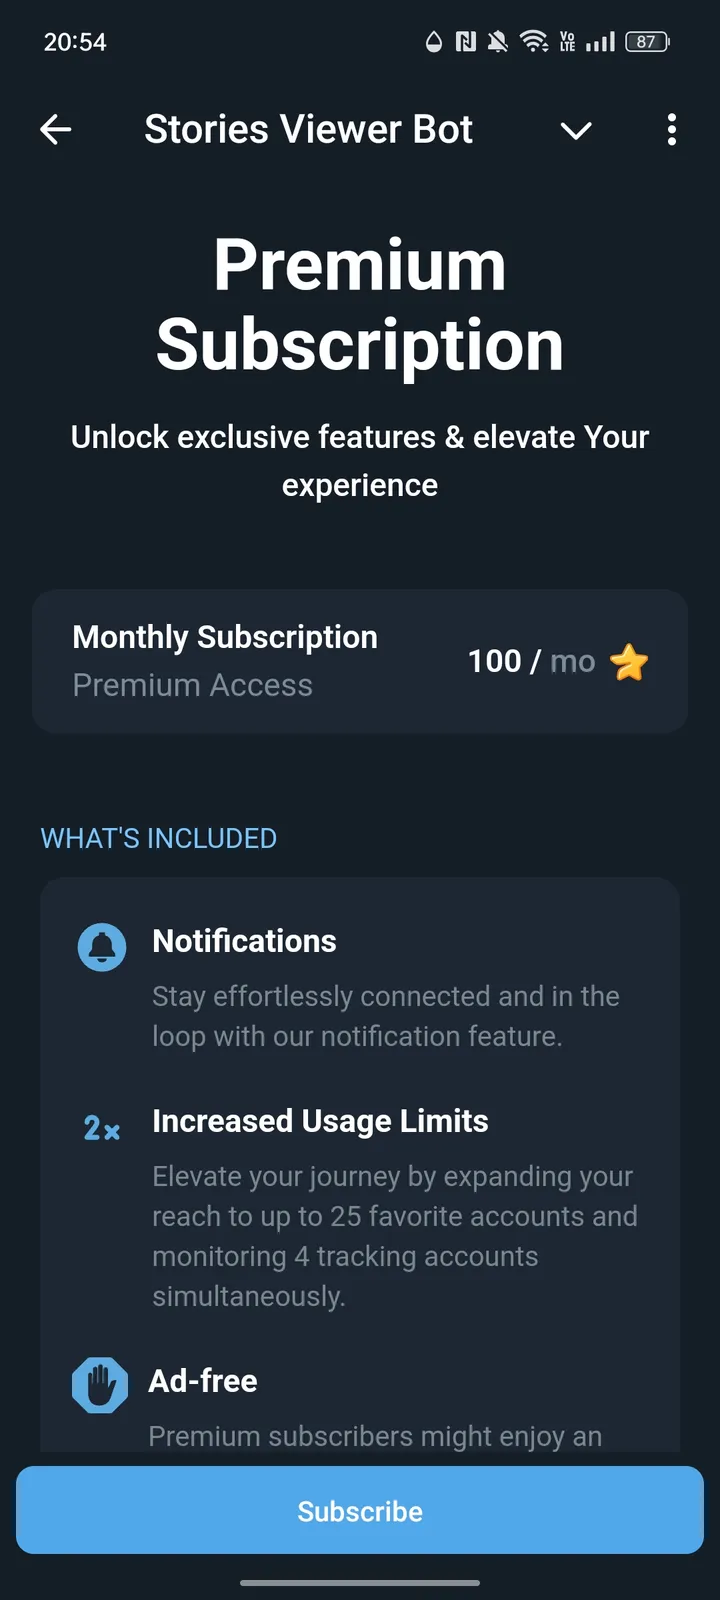
Task: Tap the Premium Subscription heading
Action: pos(360,305)
